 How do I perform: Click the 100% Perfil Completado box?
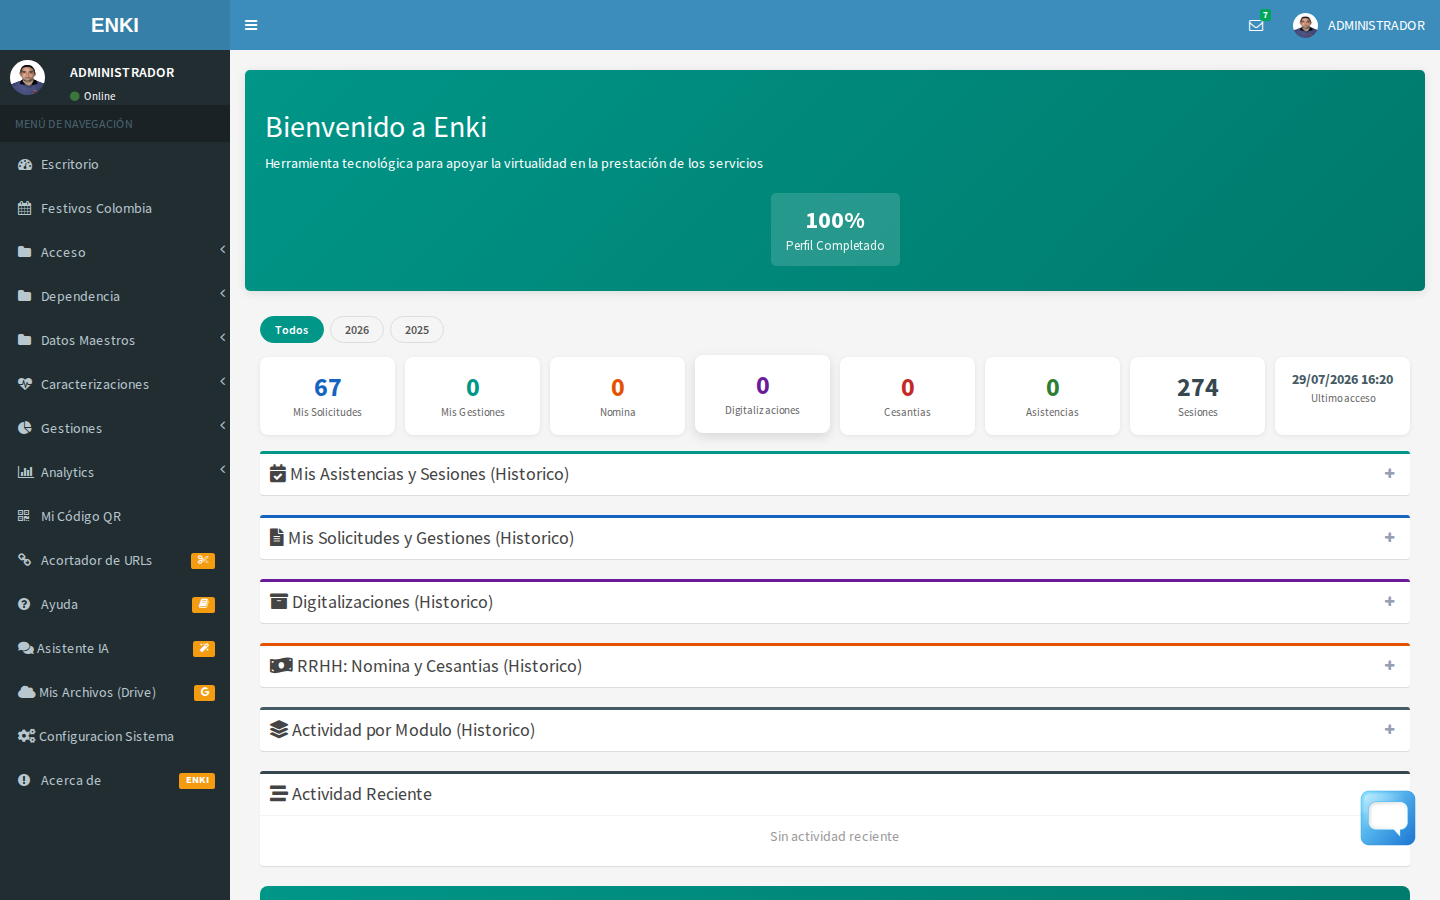point(835,230)
